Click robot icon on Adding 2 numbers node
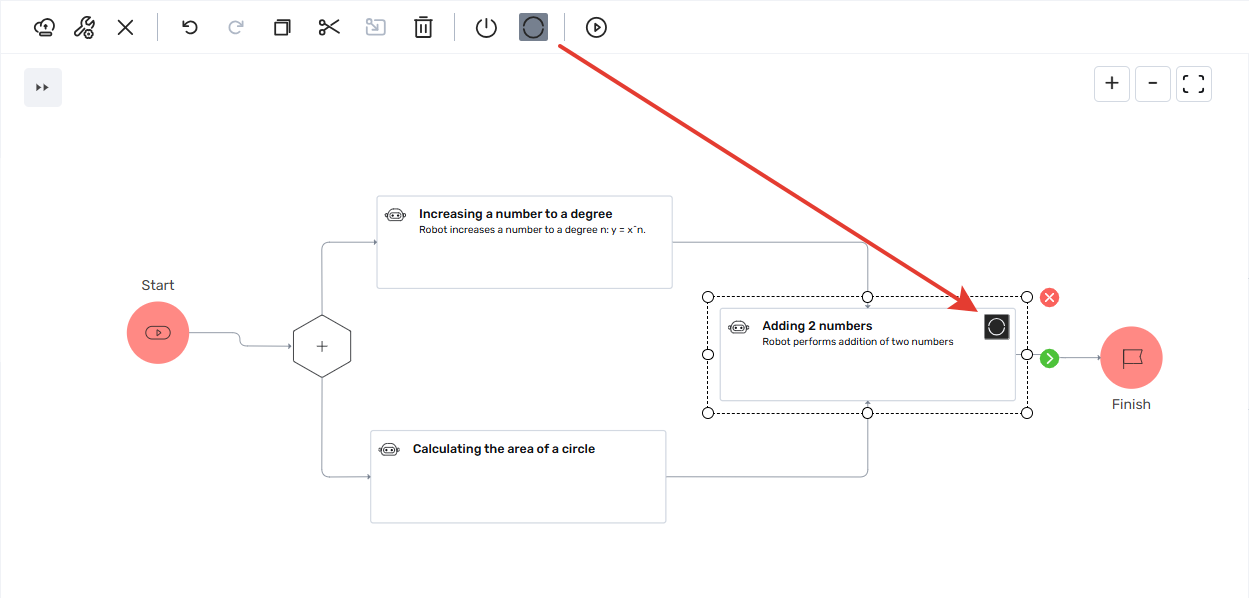 pyautogui.click(x=739, y=326)
